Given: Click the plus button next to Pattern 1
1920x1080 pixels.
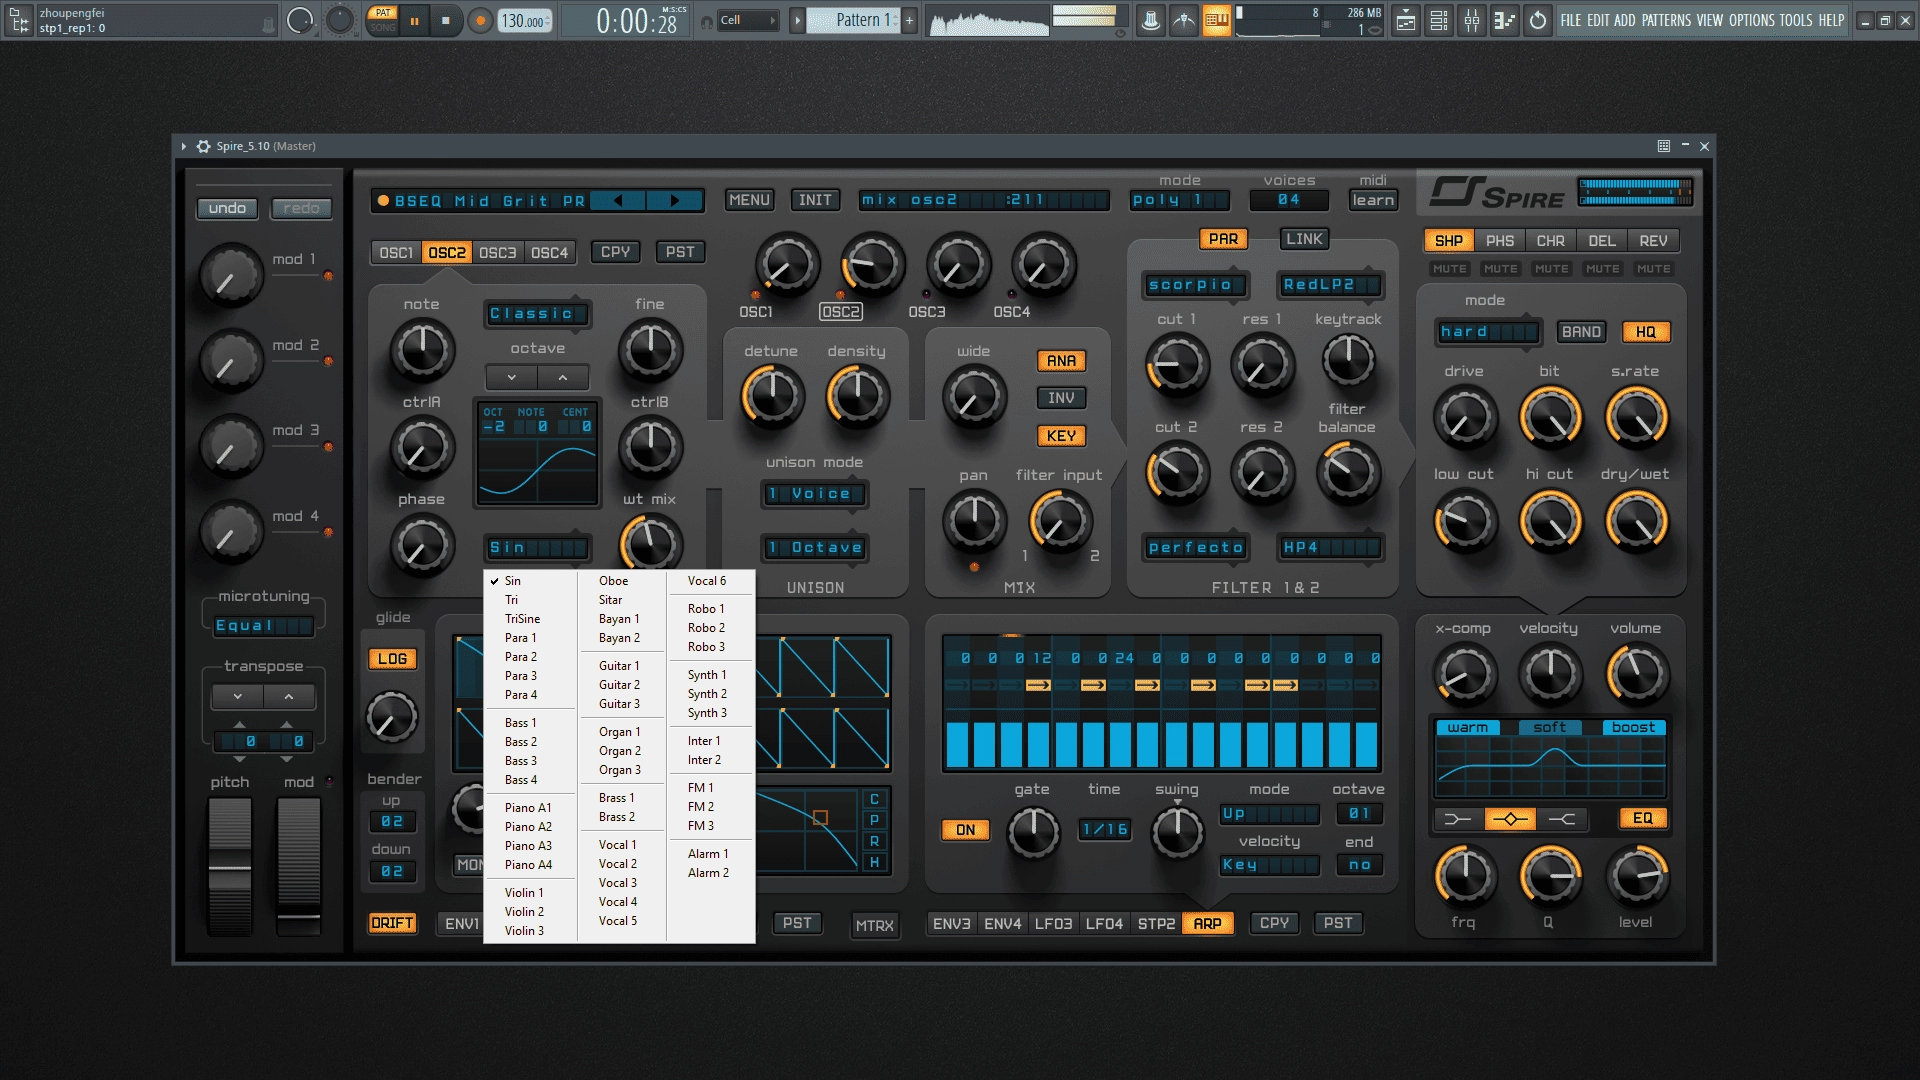Looking at the screenshot, I should pos(909,20).
